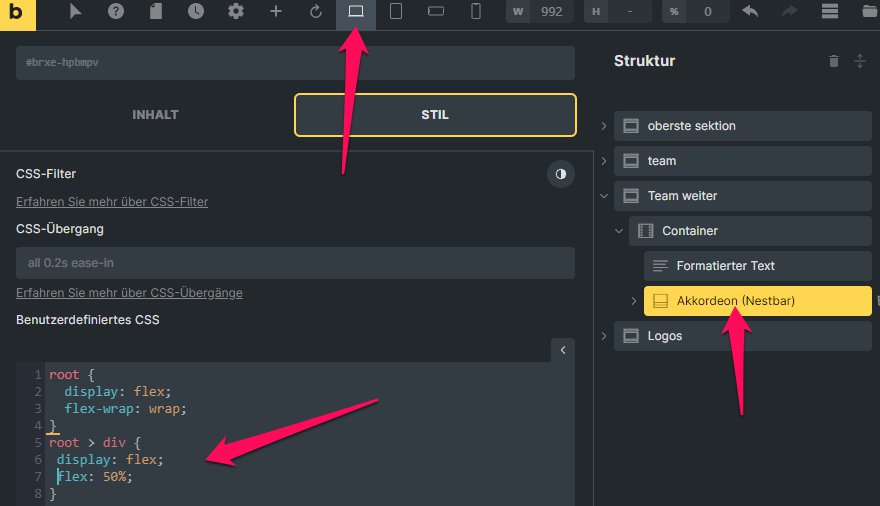Select Logos section in structure
880x506 pixels.
[x=742, y=336]
